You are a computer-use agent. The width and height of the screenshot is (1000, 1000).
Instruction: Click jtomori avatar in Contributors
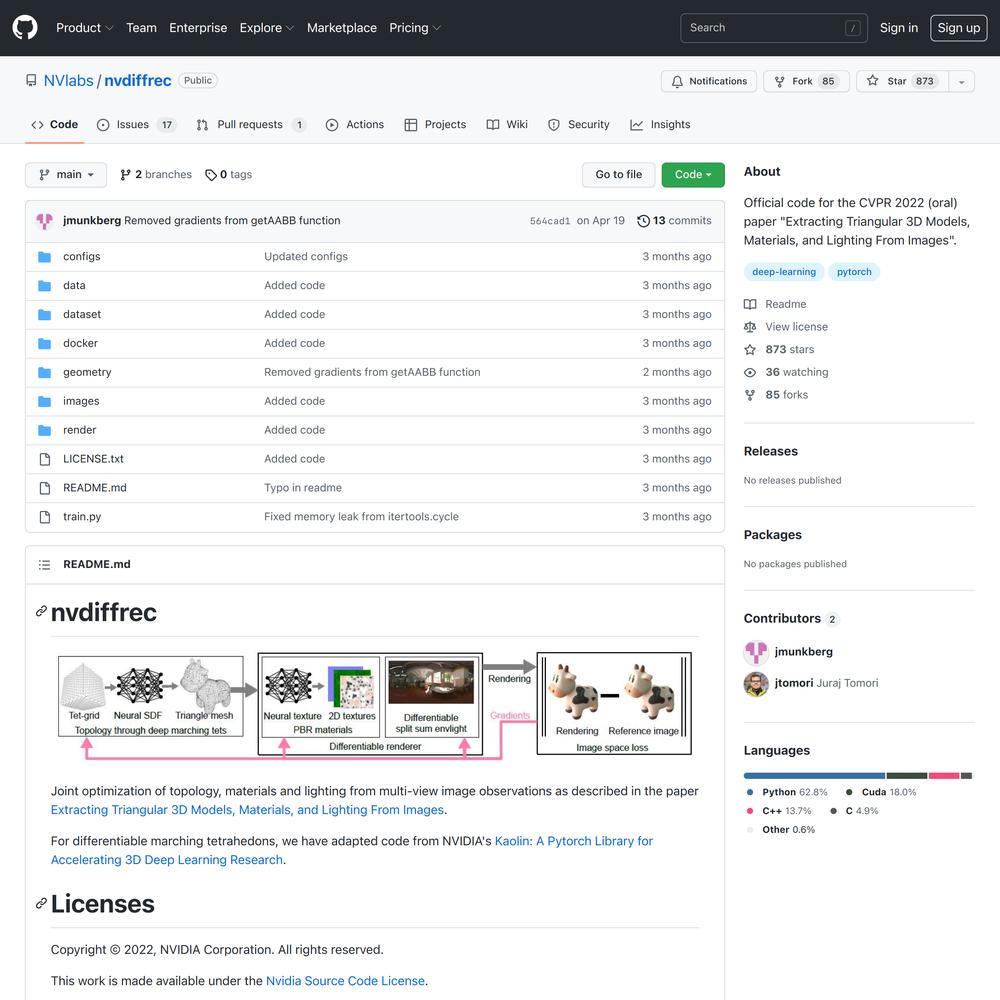[x=756, y=684]
